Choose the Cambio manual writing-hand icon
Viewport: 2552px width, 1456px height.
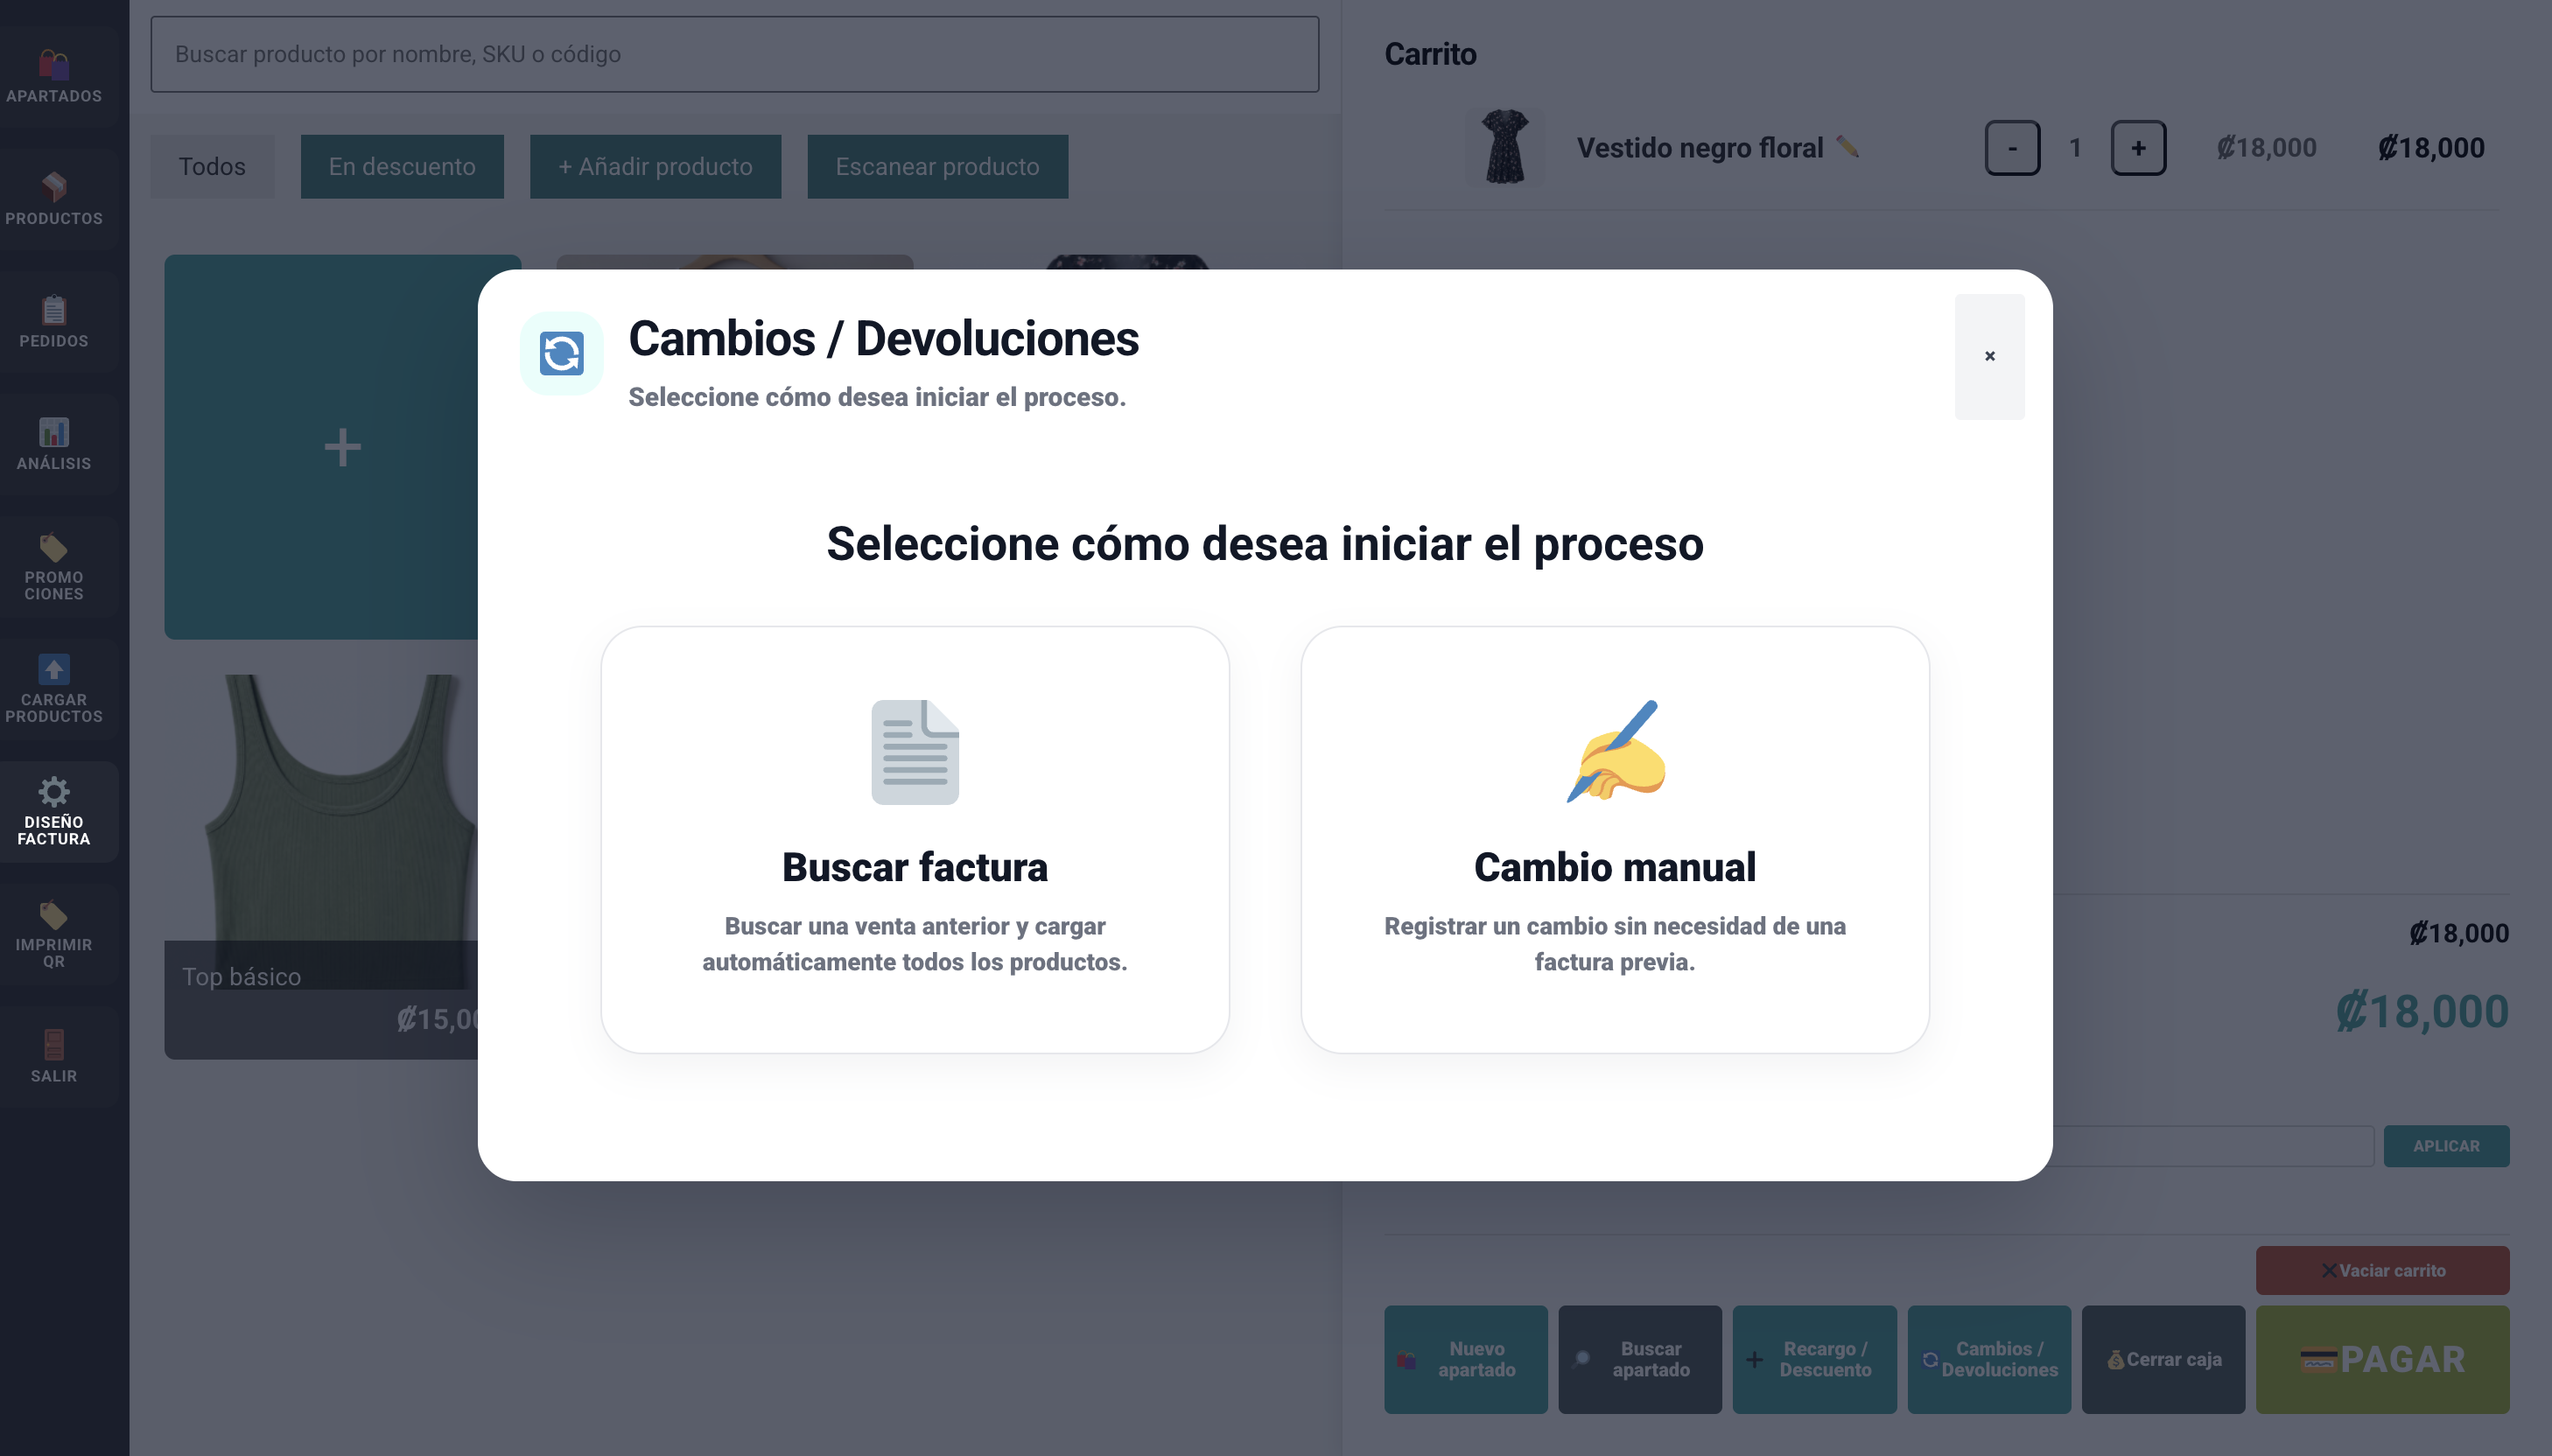pyautogui.click(x=1615, y=751)
